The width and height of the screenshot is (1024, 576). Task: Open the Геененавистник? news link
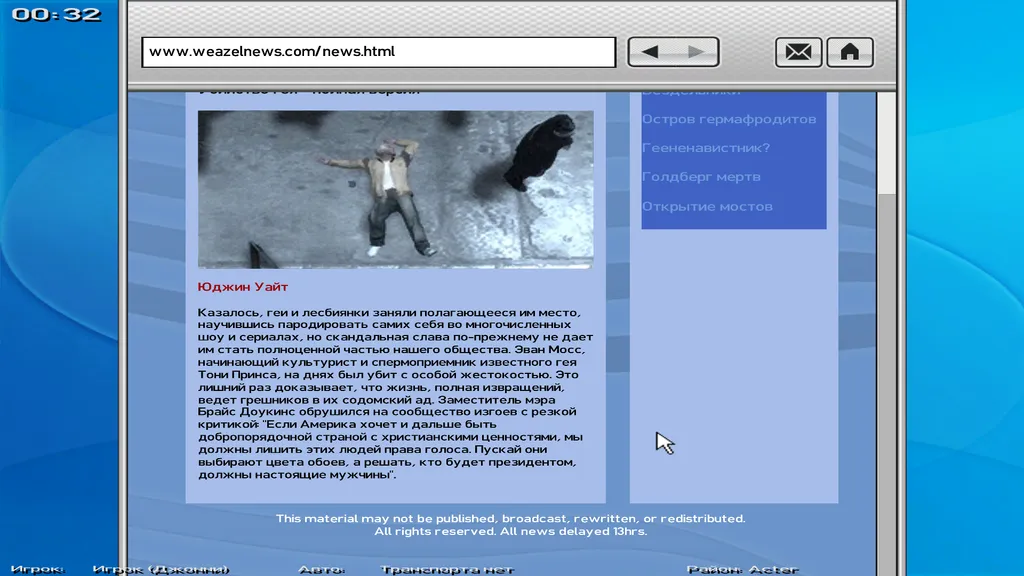tap(705, 148)
